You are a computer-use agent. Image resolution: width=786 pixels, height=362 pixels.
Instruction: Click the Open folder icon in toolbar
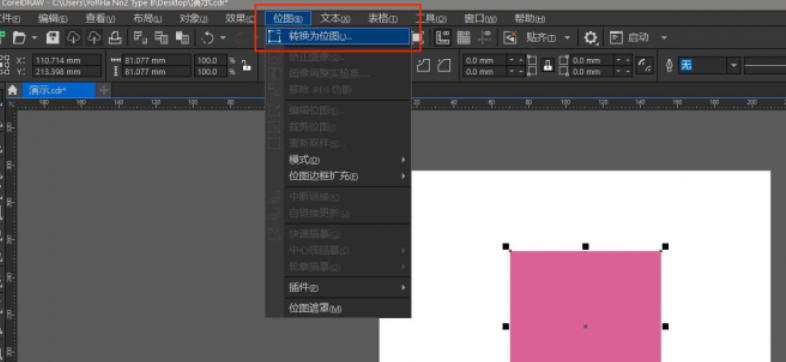(x=20, y=38)
